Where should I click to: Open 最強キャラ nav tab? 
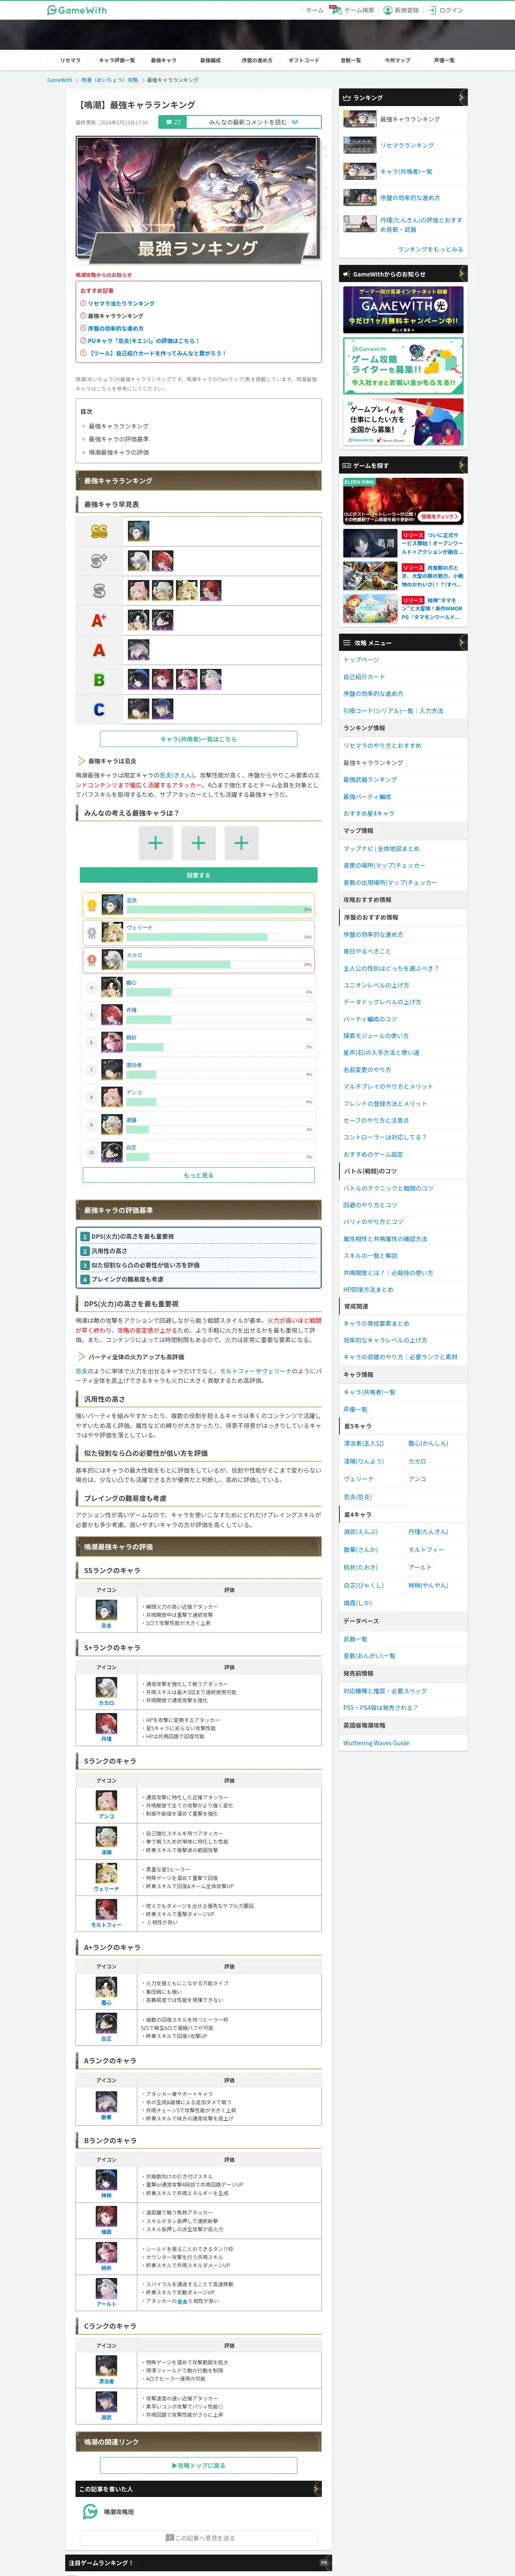(163, 60)
